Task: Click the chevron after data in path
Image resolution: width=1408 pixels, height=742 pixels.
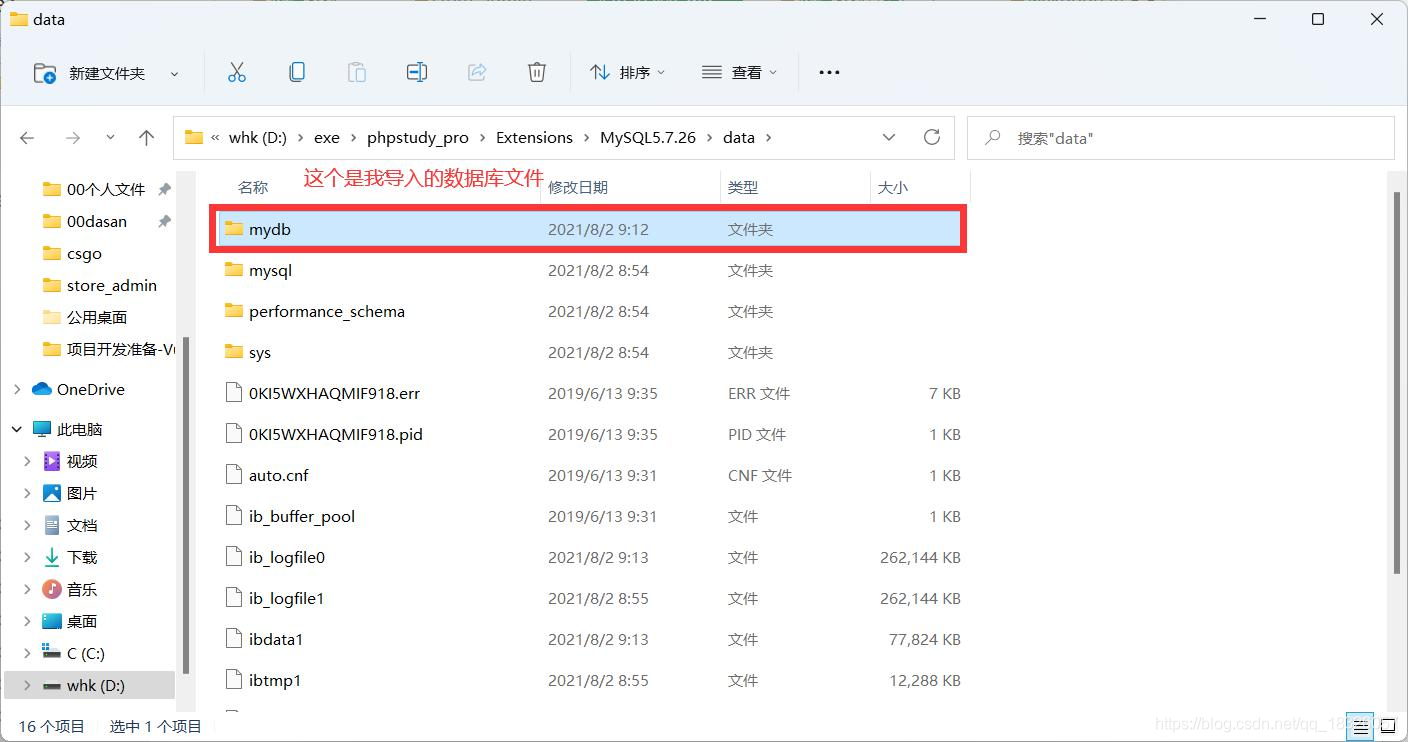Action: (769, 138)
